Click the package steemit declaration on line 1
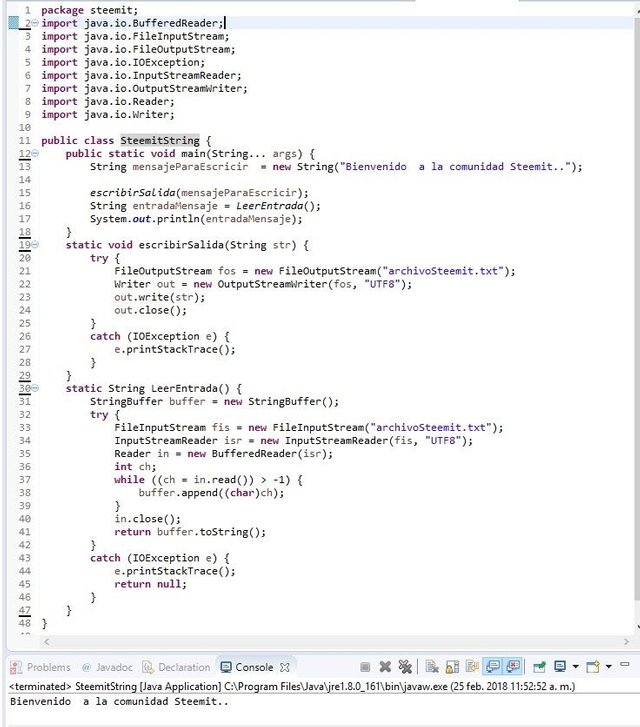This screenshot has height=727, width=640. click(x=90, y=10)
